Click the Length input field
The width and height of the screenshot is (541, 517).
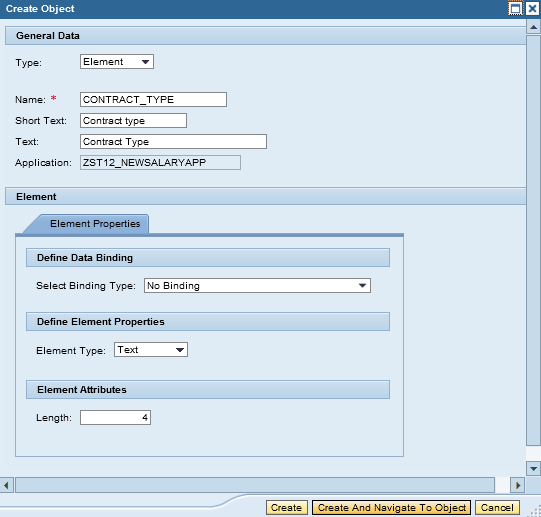click(x=115, y=418)
